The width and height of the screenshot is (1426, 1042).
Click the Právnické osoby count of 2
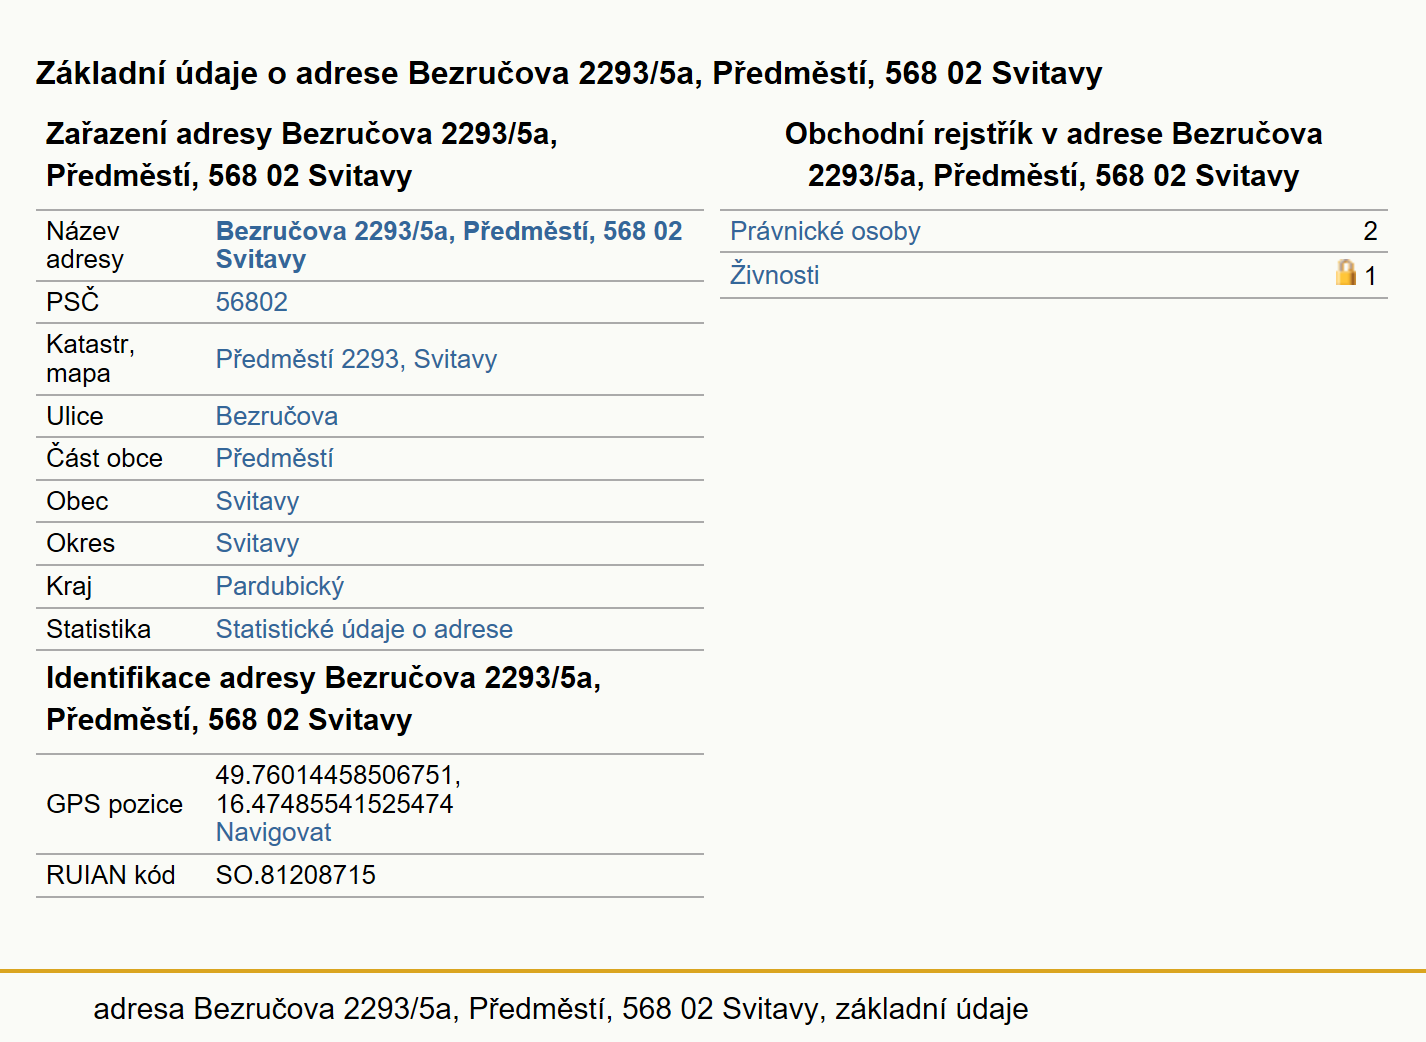[1370, 231]
